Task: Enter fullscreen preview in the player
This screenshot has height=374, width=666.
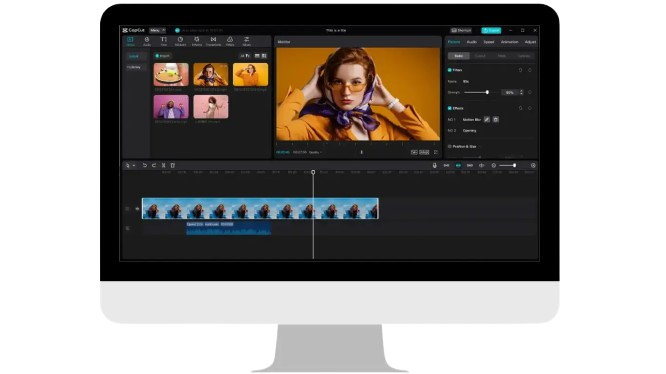Action: [435, 152]
